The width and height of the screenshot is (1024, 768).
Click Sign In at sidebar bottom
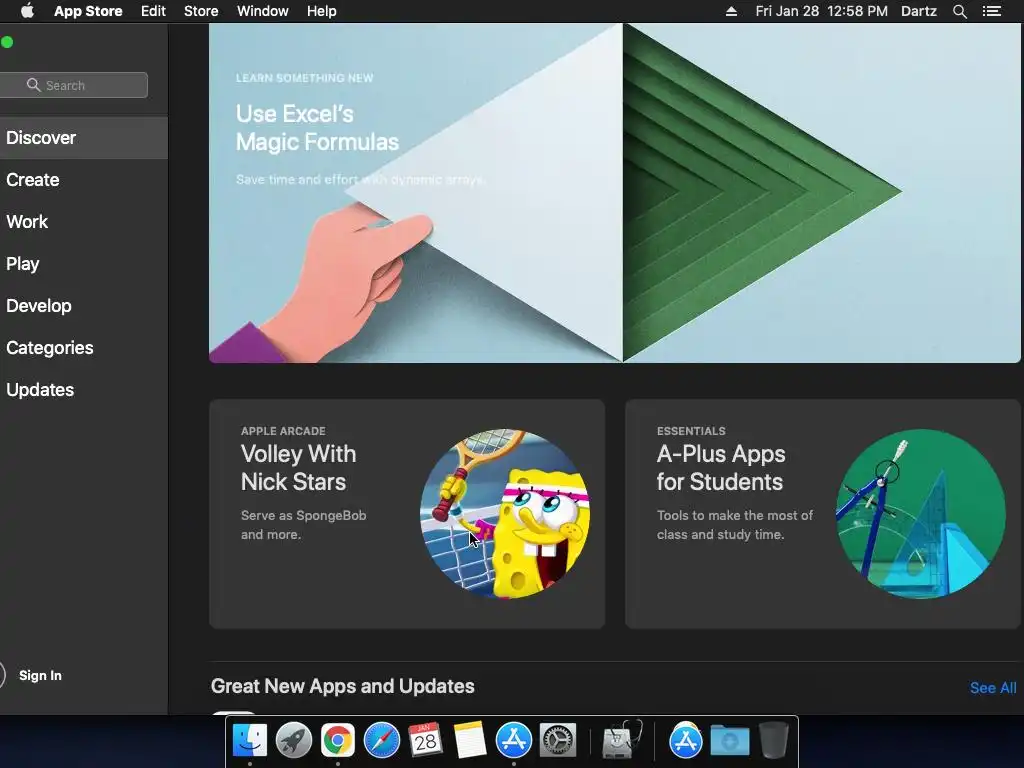(x=40, y=676)
